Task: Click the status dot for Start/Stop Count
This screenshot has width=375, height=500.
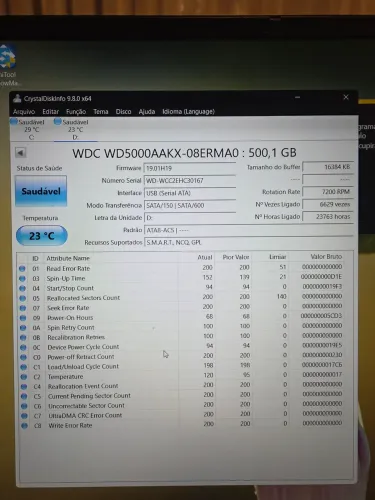Action: pyautogui.click(x=22, y=288)
